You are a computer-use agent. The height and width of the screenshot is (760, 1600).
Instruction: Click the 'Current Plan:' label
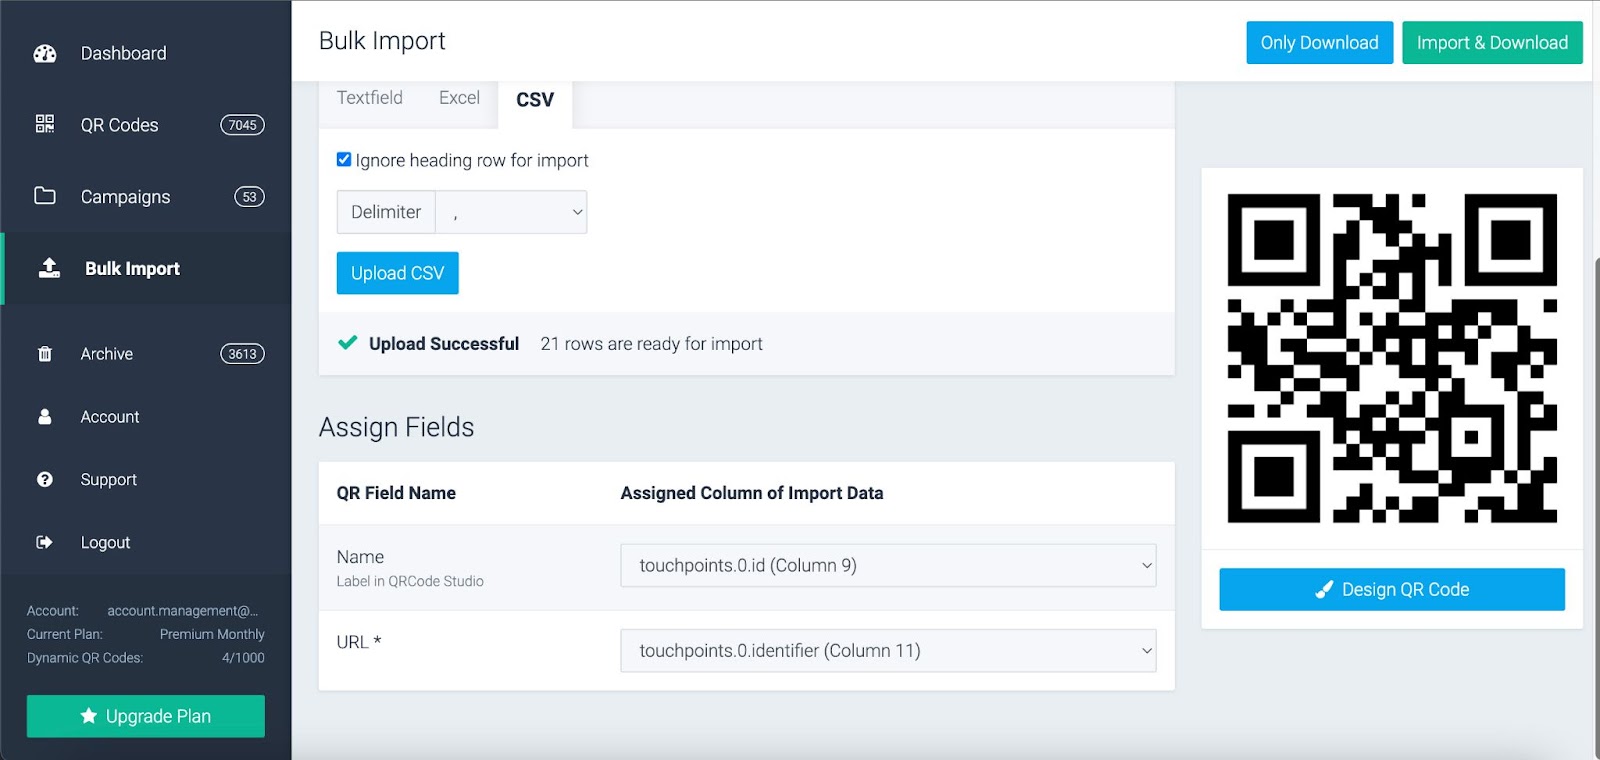[65, 634]
